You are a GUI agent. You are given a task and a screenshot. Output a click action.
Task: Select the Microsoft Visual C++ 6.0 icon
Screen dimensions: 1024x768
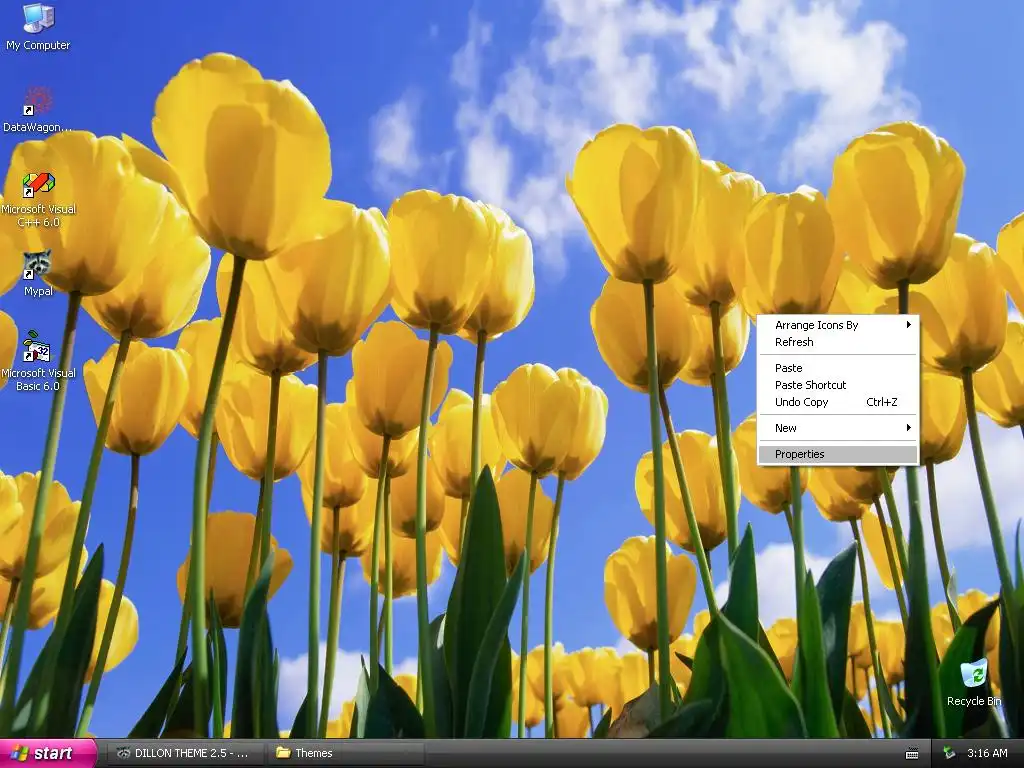[38, 199]
